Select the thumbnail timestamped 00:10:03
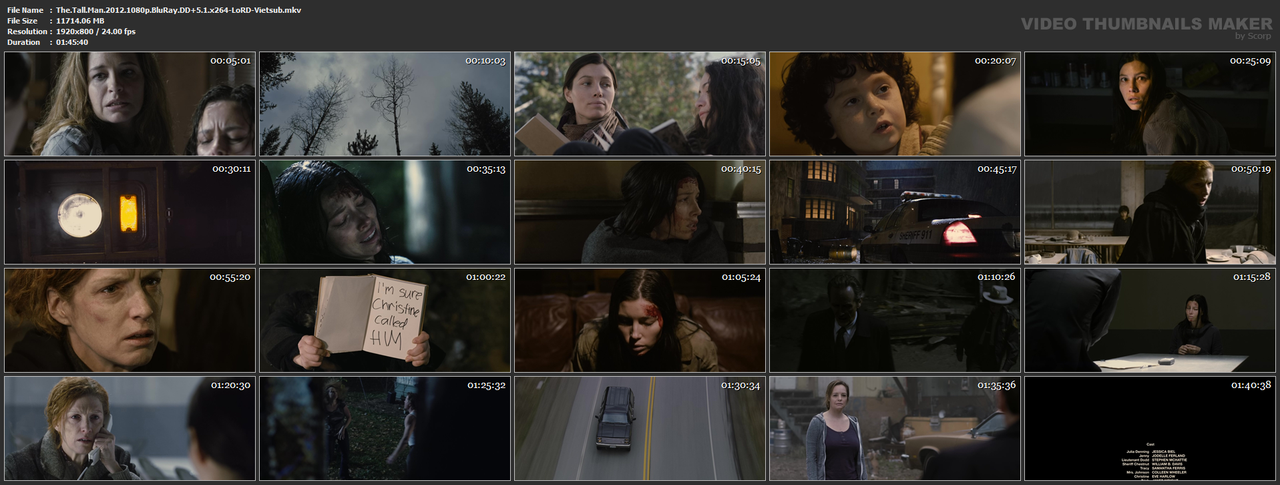Screen dimensions: 1280x485 [x=385, y=103]
